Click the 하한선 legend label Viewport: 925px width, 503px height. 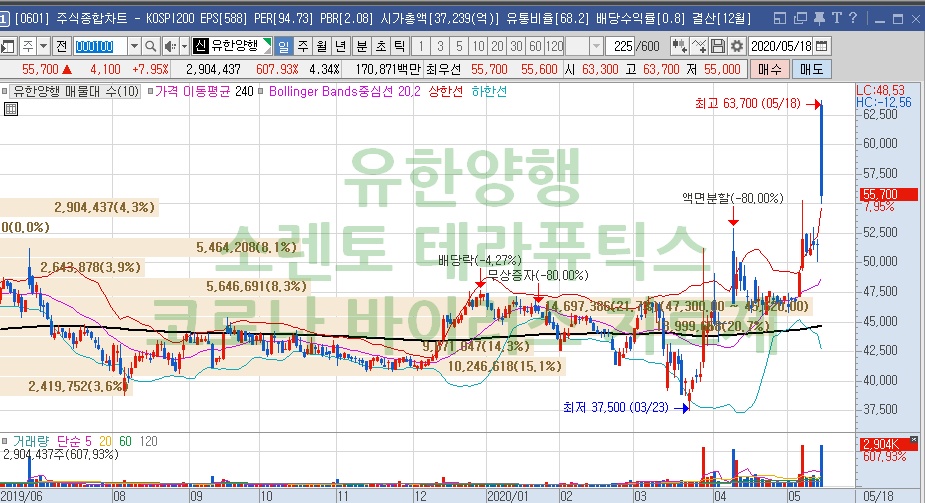489,91
